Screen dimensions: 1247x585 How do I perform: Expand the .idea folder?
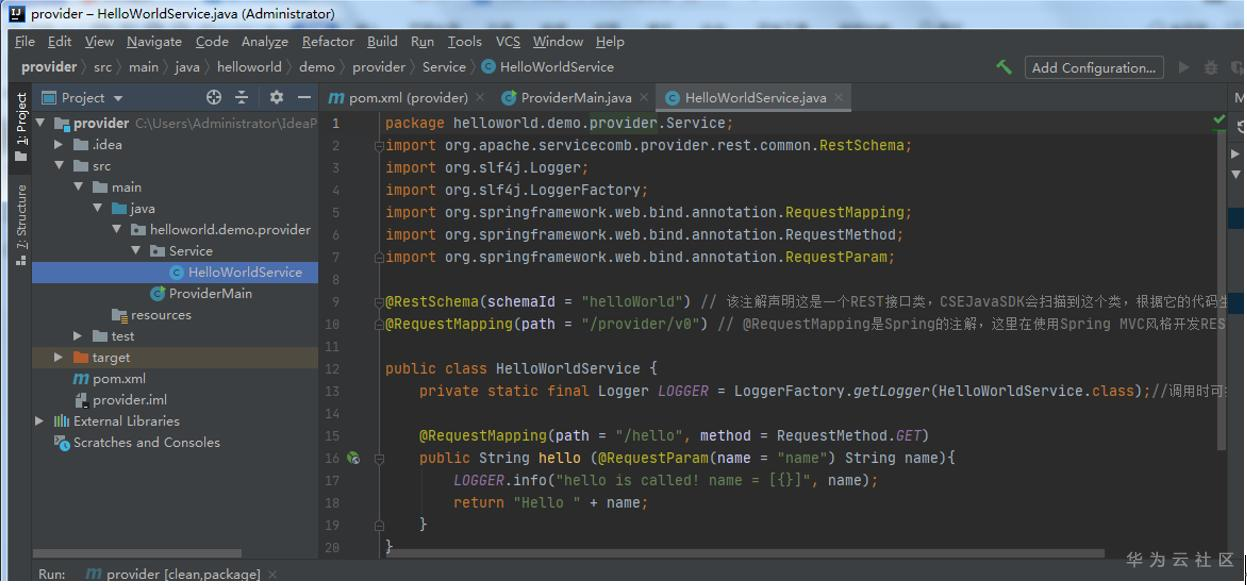(59, 144)
